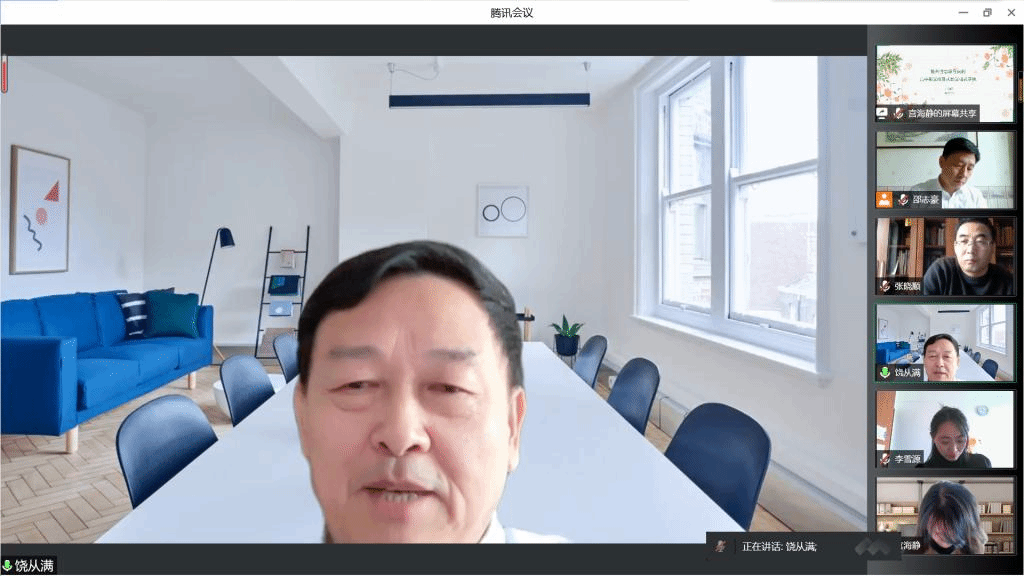Click 饶从满 name label under main video
The width and height of the screenshot is (1024, 576).
(35, 566)
